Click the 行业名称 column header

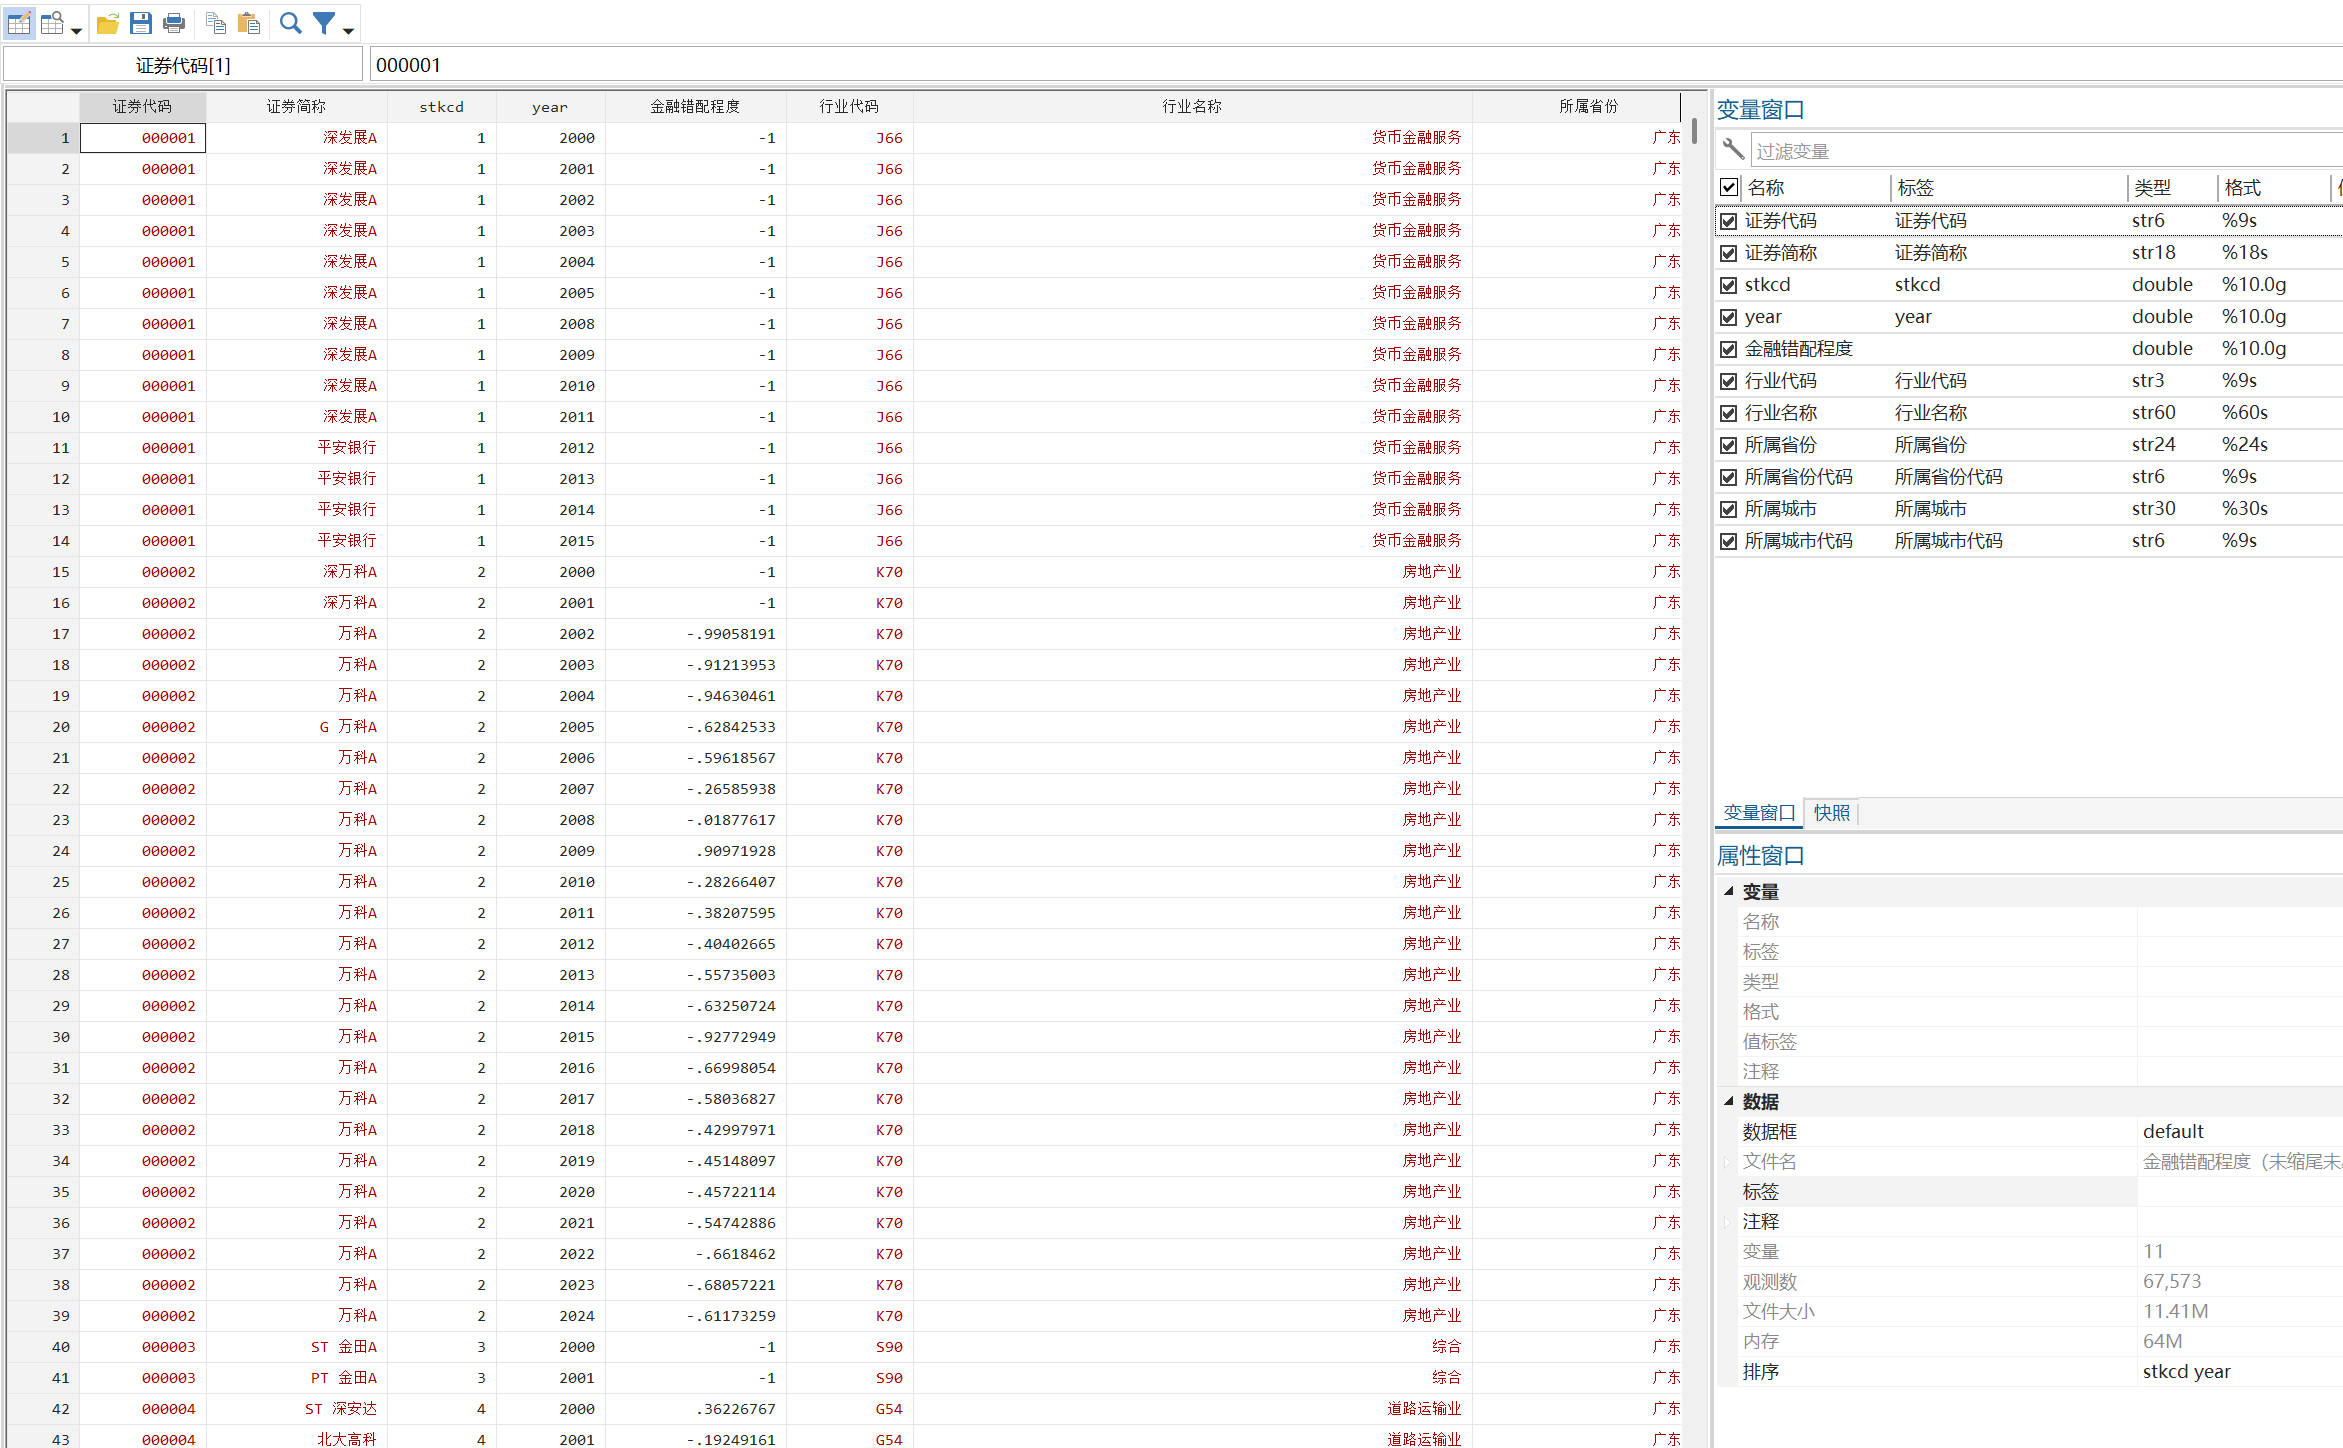(1191, 107)
